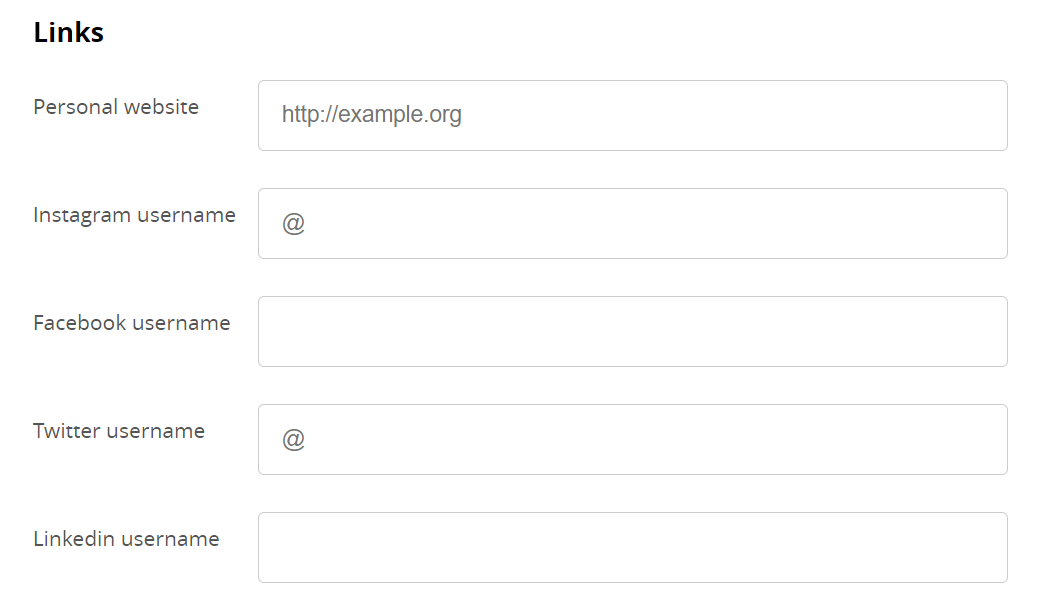Click the Personal website input field
The width and height of the screenshot is (1039, 600).
tap(632, 115)
